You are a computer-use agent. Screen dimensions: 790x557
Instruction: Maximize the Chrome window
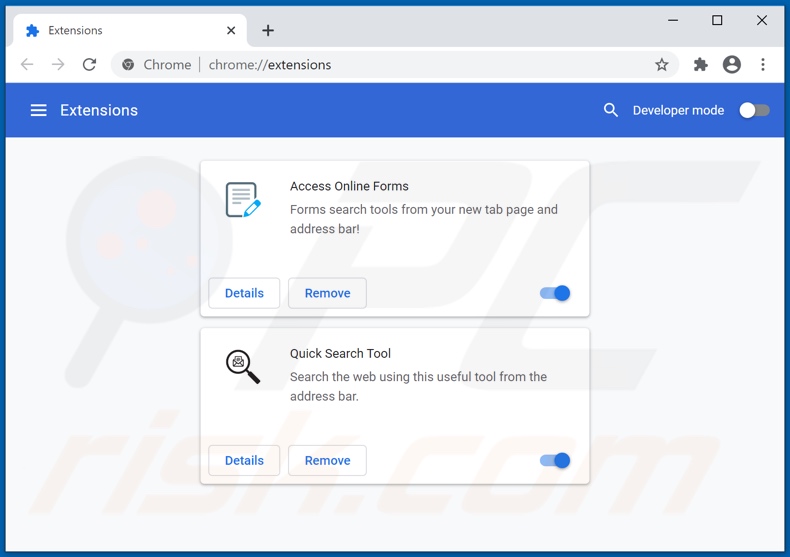(x=717, y=20)
